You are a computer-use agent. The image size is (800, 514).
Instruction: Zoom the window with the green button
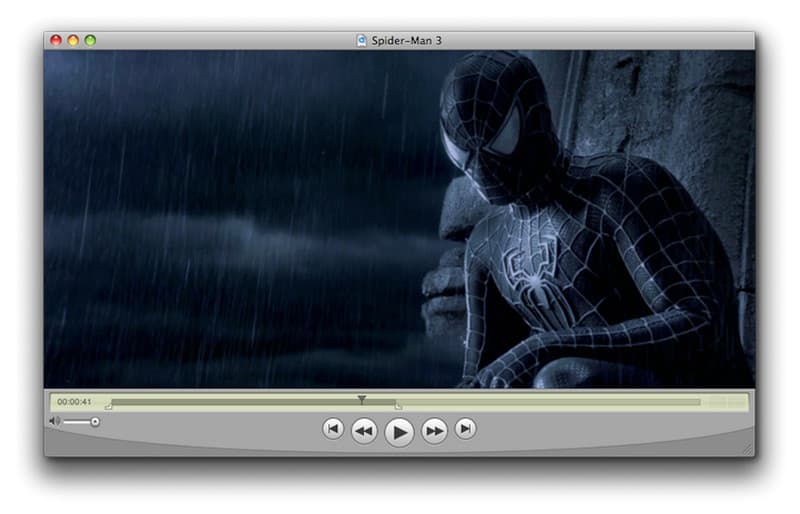click(x=90, y=40)
